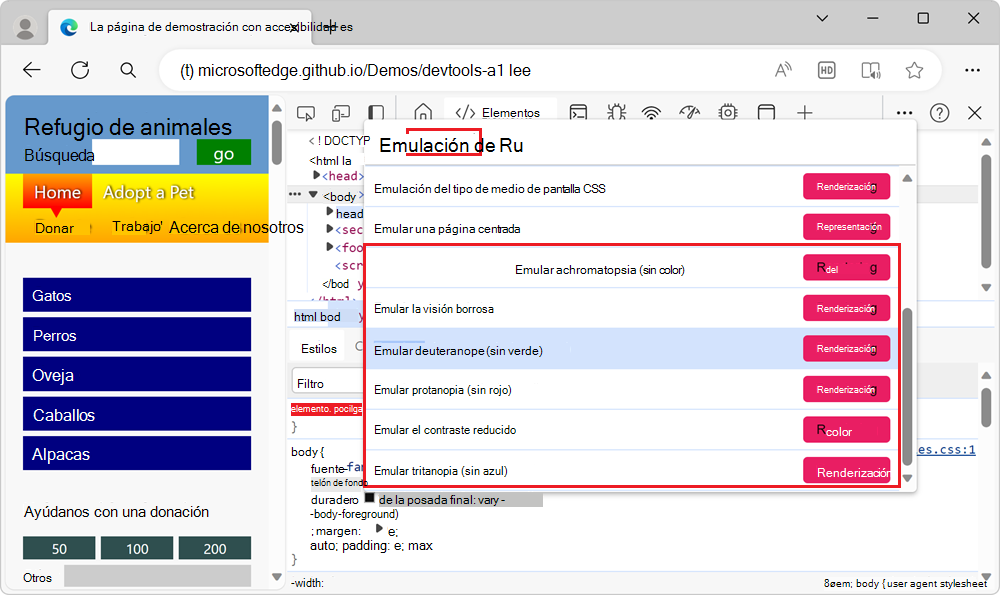Viewport: 1000px width, 595px height.
Task: Reload the page with the refresh icon
Action: (x=80, y=70)
